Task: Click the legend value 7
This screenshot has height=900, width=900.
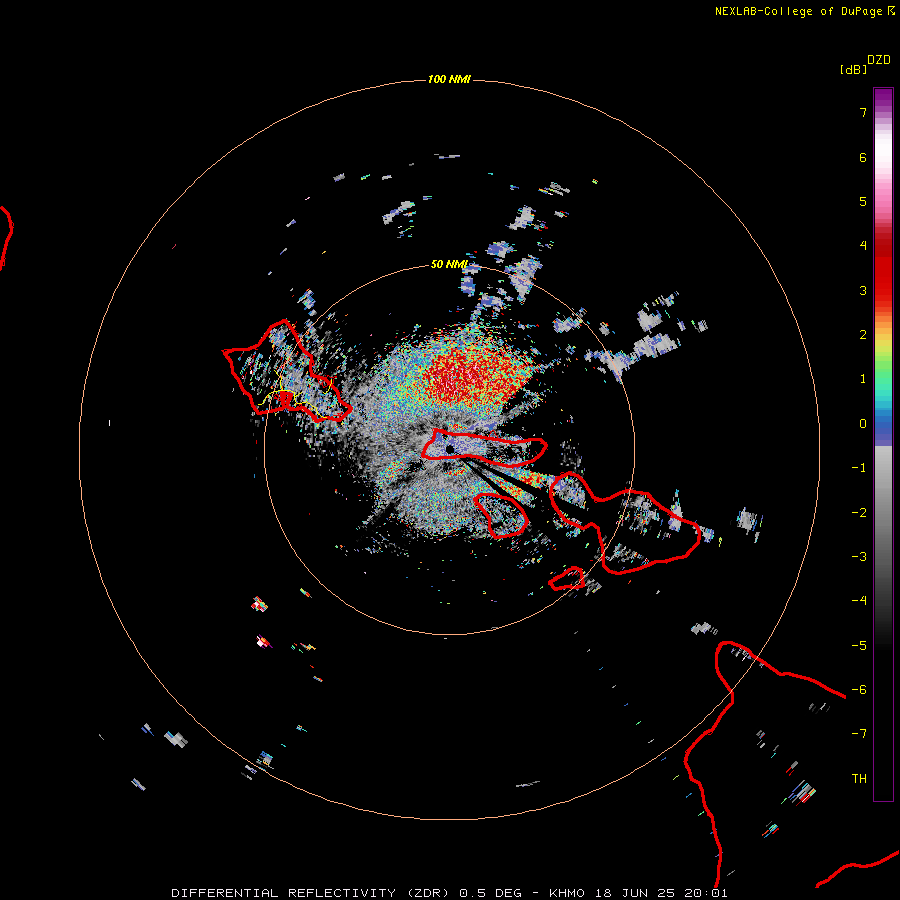Action: click(863, 112)
